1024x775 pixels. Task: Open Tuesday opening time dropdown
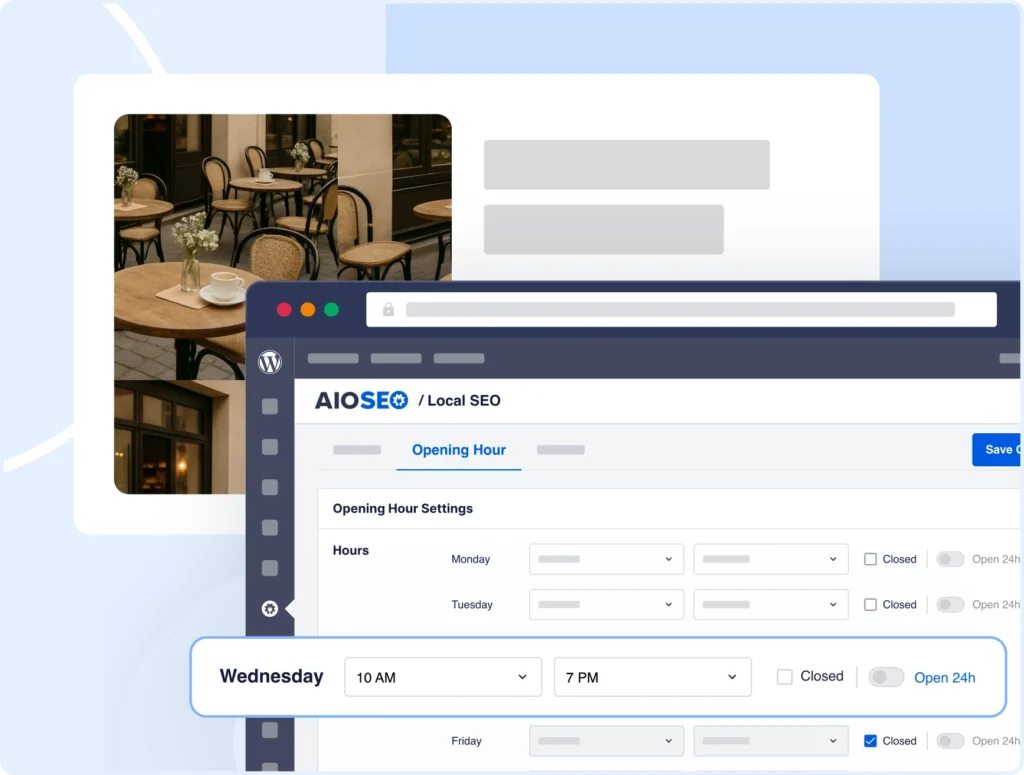click(x=606, y=605)
